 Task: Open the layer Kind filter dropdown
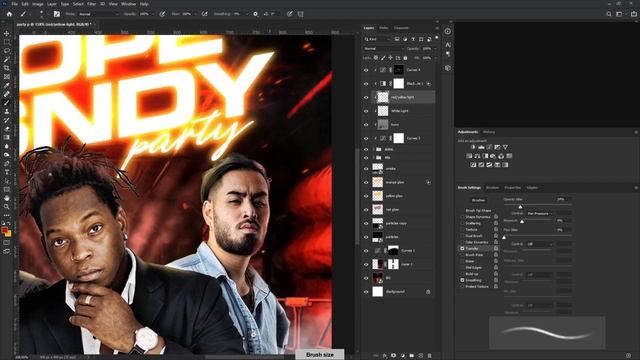377,39
